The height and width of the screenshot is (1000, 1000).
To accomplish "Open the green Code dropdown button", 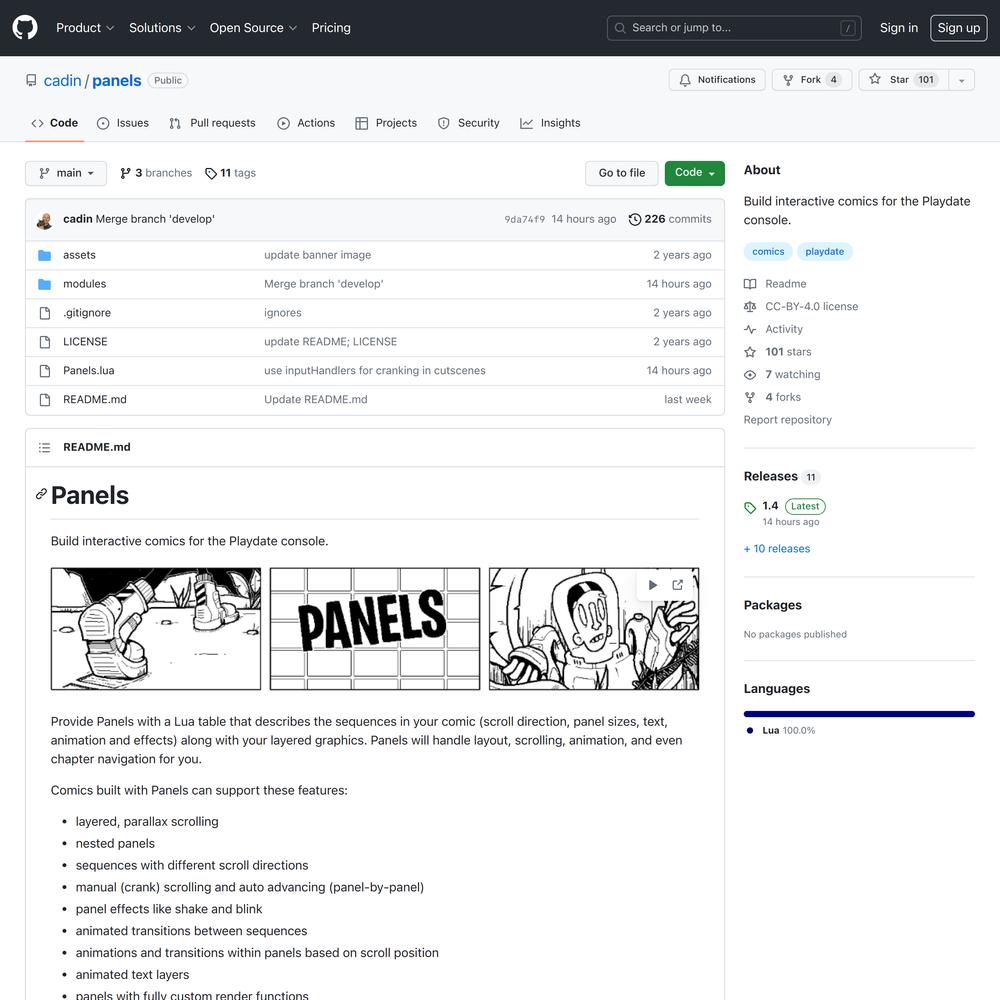I will (695, 173).
